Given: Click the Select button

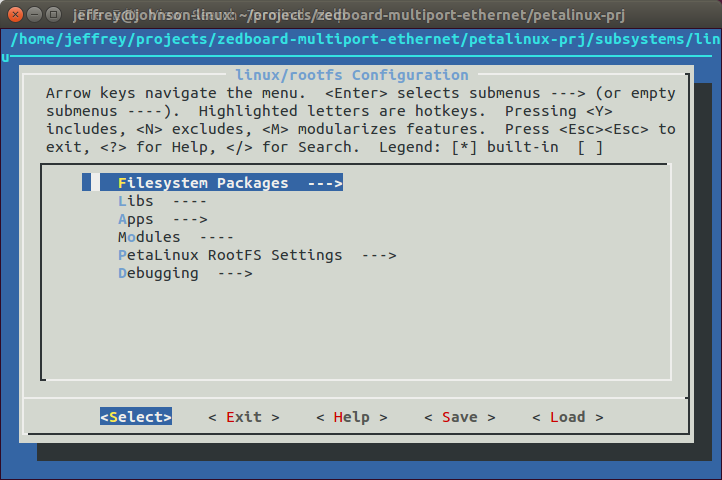Looking at the screenshot, I should pyautogui.click(x=136, y=417).
